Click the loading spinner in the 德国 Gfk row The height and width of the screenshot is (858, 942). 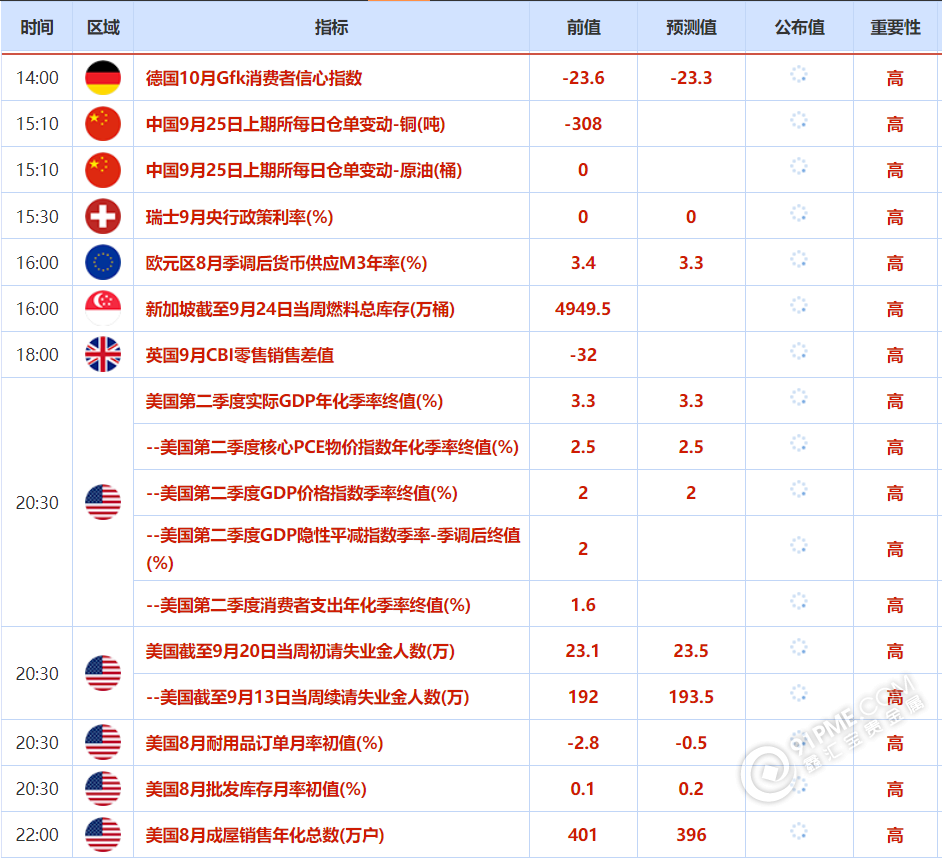(x=798, y=74)
